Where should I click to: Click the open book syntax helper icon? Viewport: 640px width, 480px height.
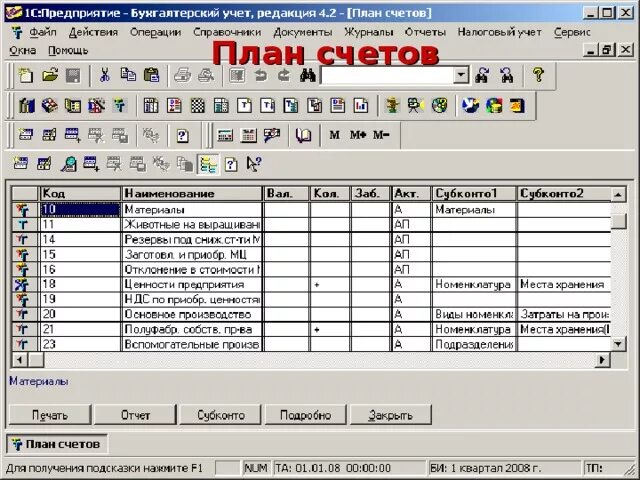click(x=304, y=136)
